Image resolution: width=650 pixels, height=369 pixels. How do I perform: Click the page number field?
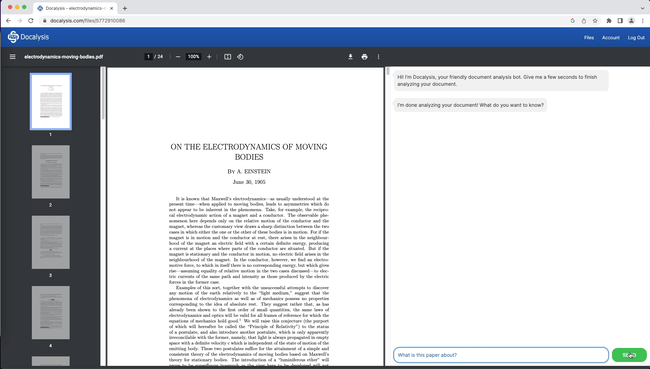(x=148, y=57)
